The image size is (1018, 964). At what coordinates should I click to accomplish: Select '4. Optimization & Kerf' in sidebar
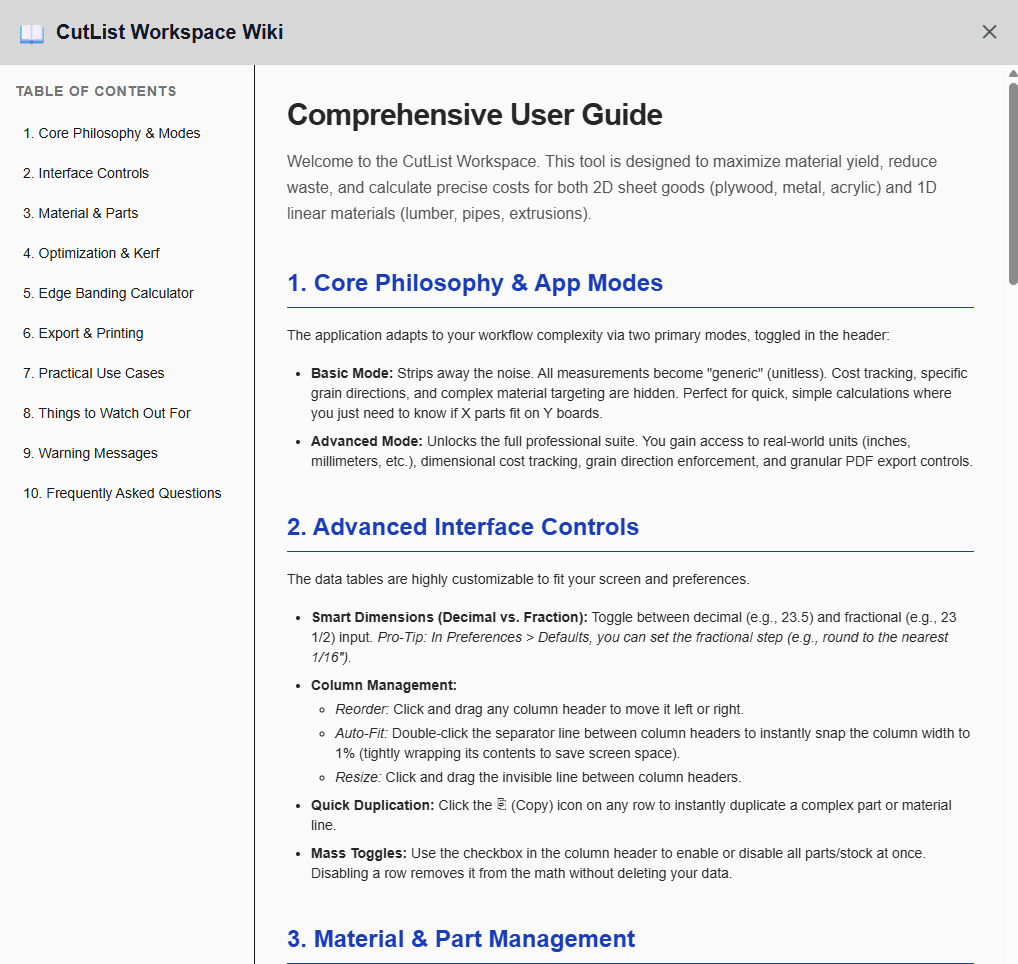click(91, 253)
